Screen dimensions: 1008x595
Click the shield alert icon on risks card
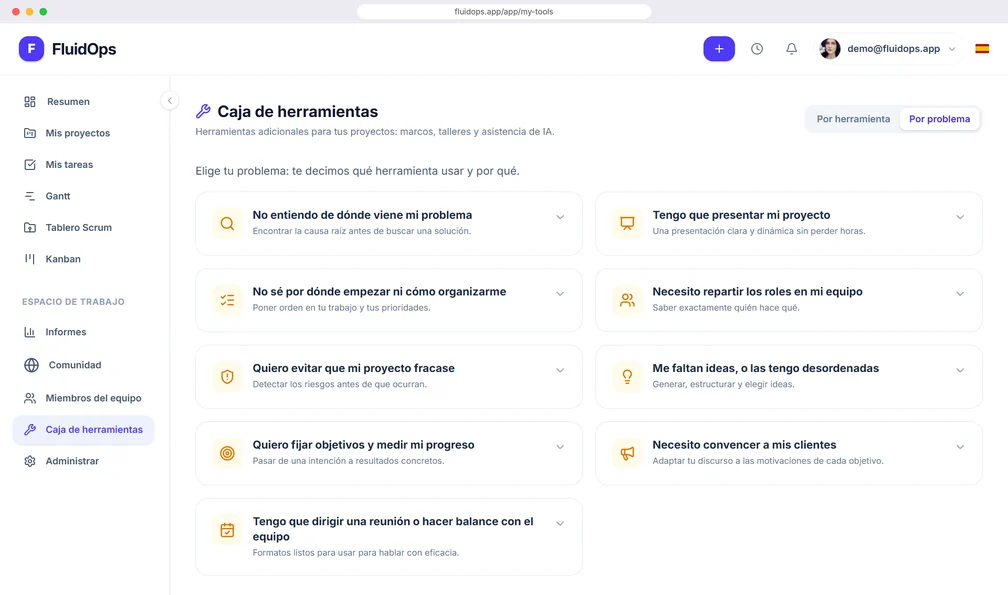coord(227,376)
